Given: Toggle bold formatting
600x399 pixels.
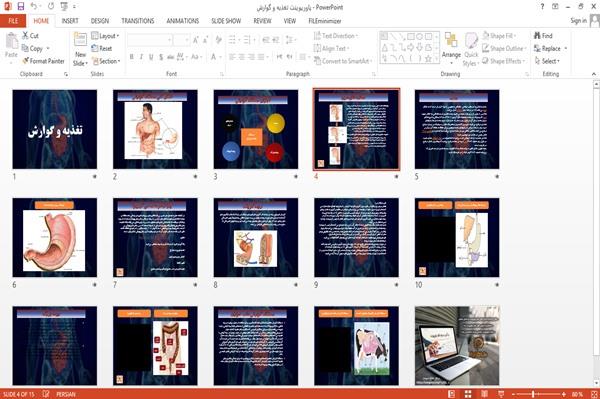Looking at the screenshot, I should (x=131, y=57).
